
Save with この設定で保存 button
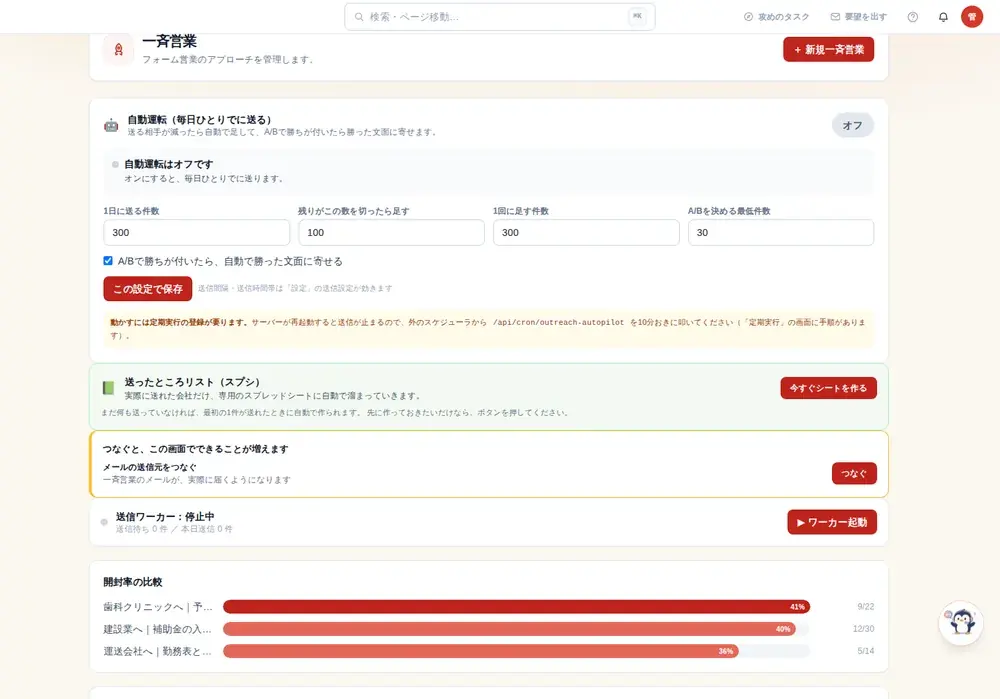pos(147,288)
